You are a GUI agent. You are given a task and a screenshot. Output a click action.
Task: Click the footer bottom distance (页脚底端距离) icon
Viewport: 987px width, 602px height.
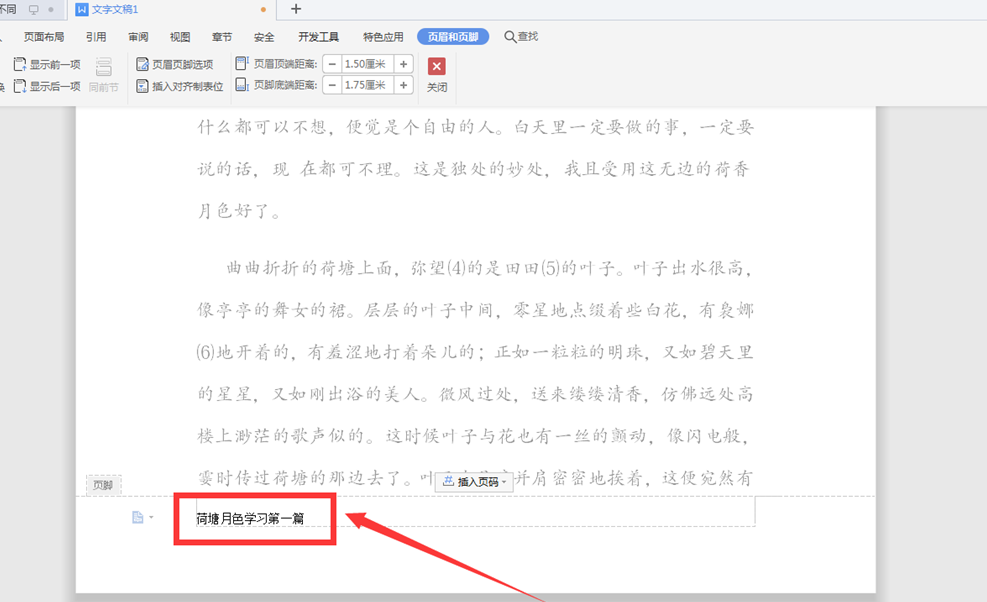coord(242,84)
